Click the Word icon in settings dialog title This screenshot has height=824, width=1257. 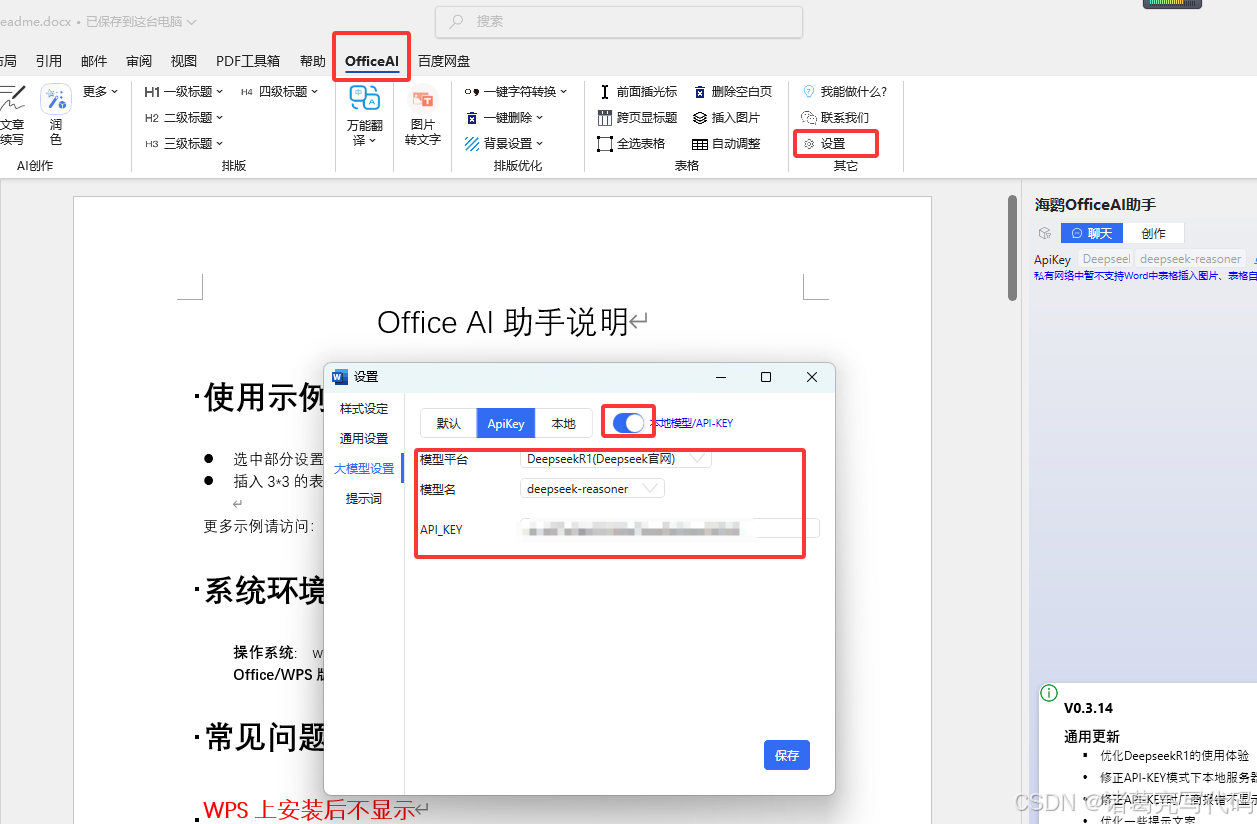click(x=340, y=377)
